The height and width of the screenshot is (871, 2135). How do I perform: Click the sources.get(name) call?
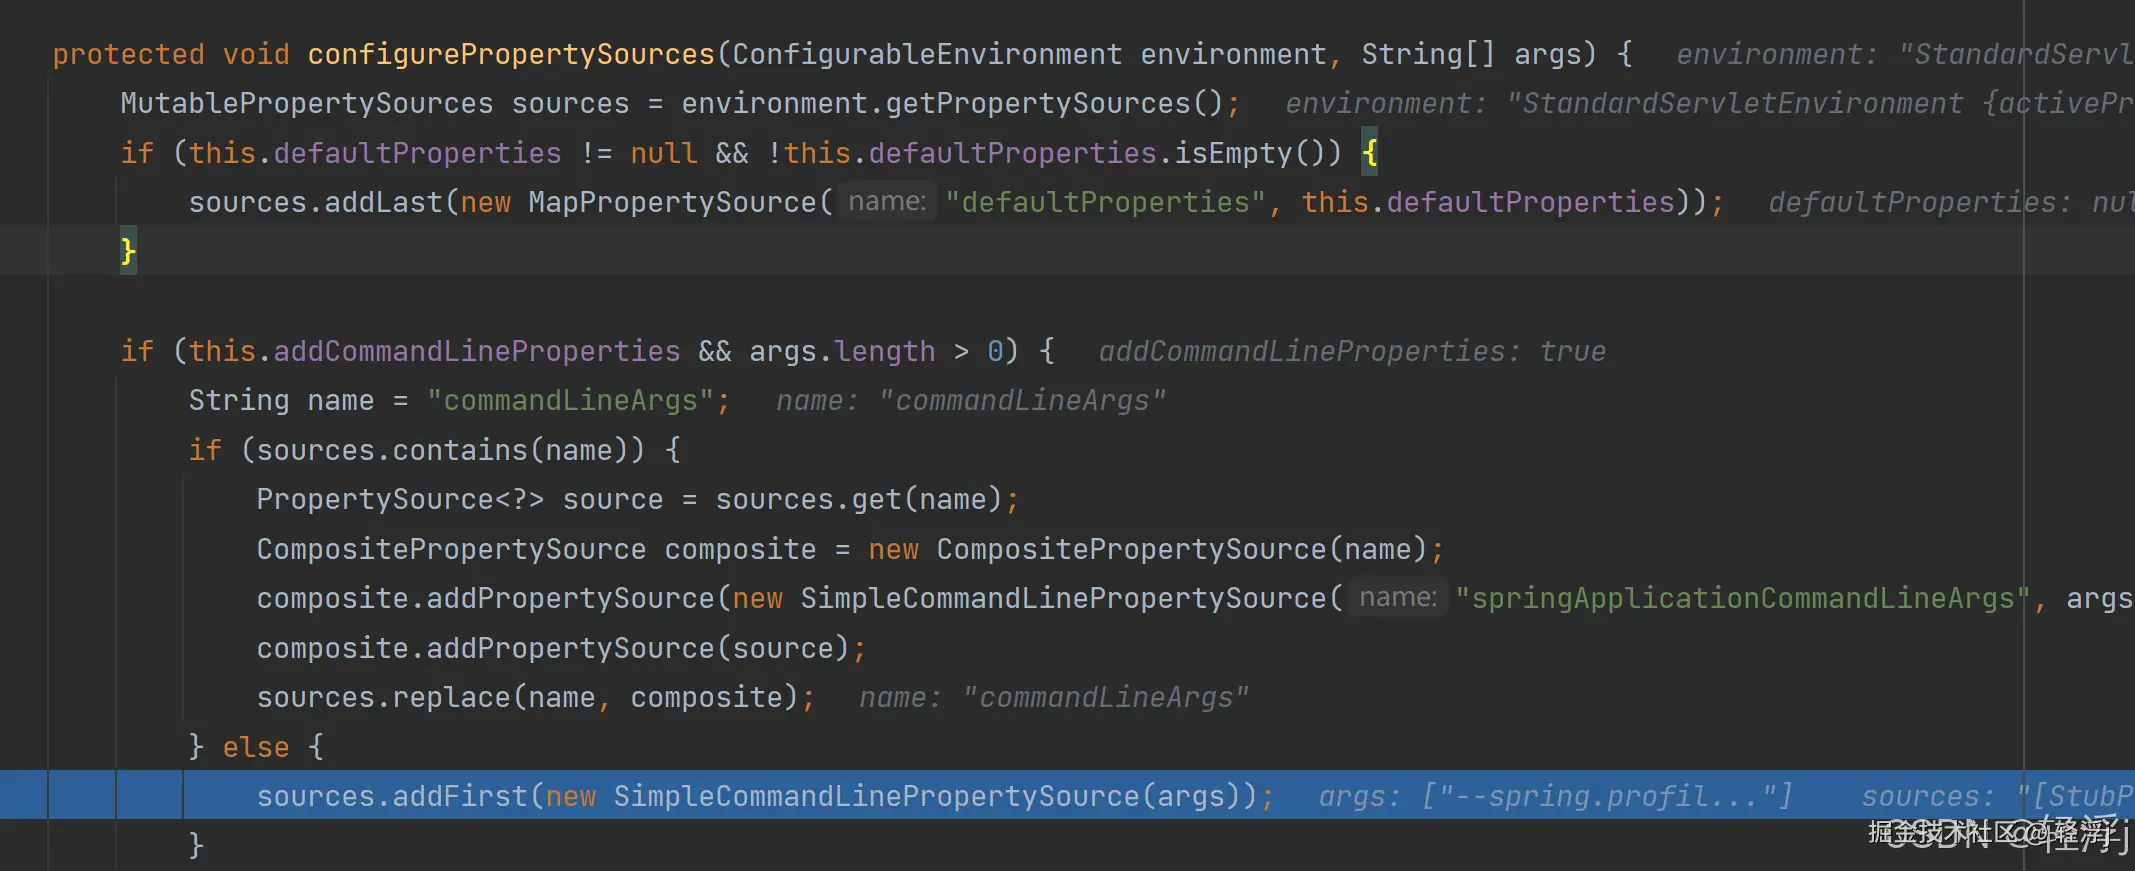859,499
